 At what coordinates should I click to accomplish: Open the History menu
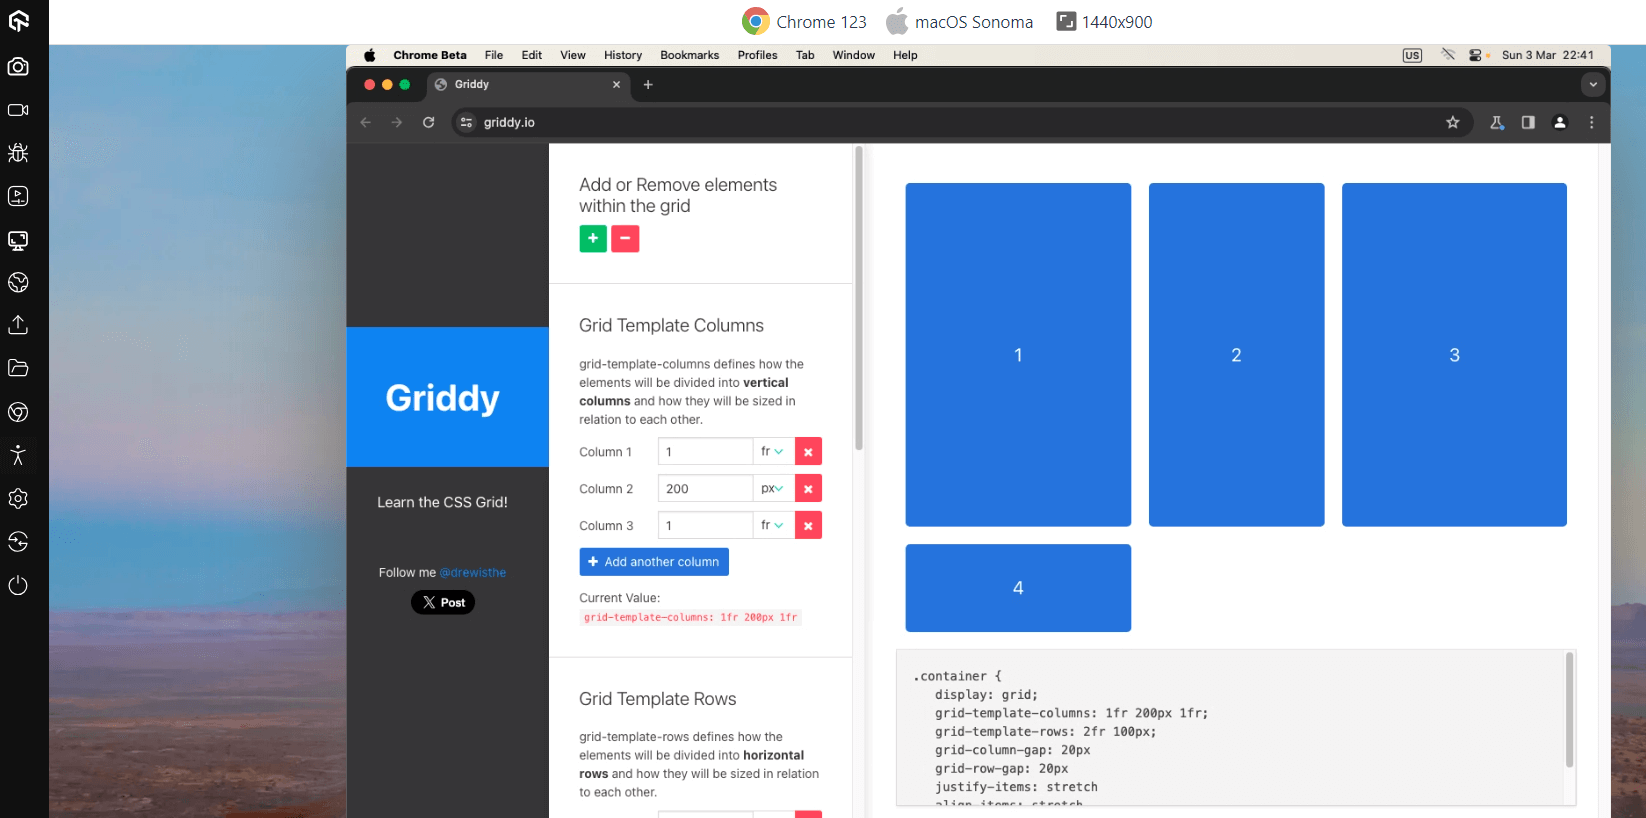(x=623, y=56)
